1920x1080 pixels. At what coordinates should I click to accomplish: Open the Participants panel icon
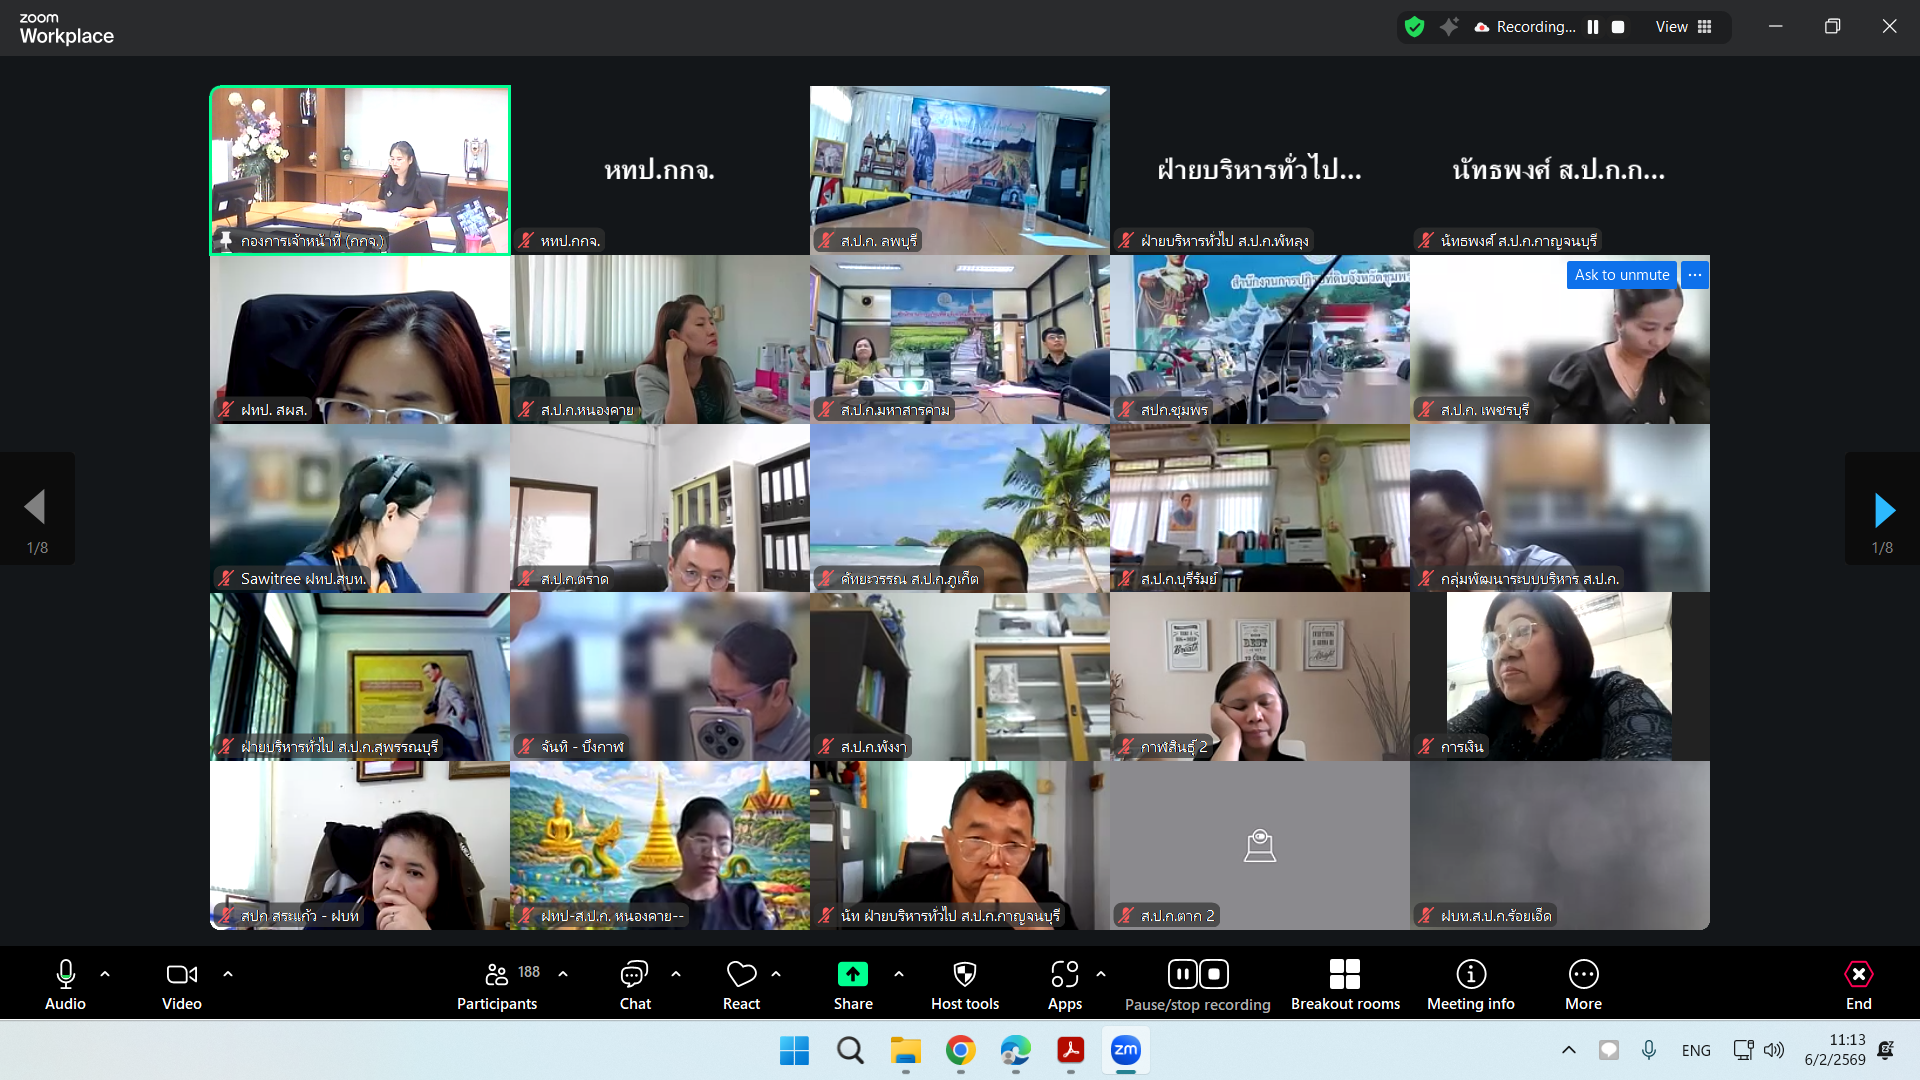(497, 975)
